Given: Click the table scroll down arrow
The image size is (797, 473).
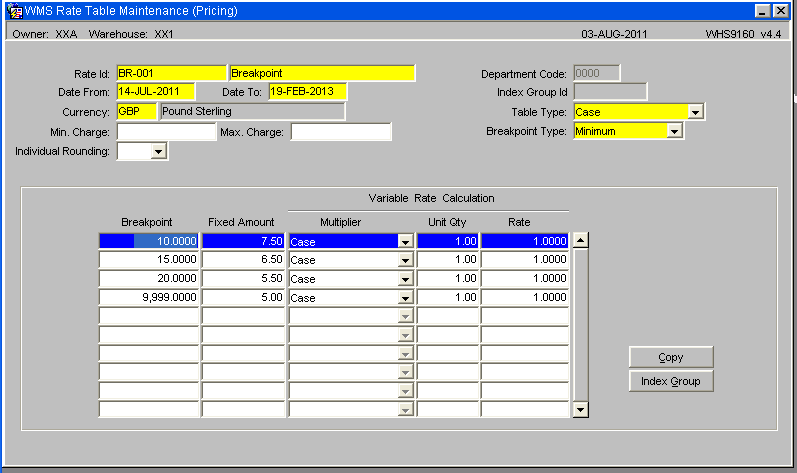Looking at the screenshot, I should click(580, 409).
